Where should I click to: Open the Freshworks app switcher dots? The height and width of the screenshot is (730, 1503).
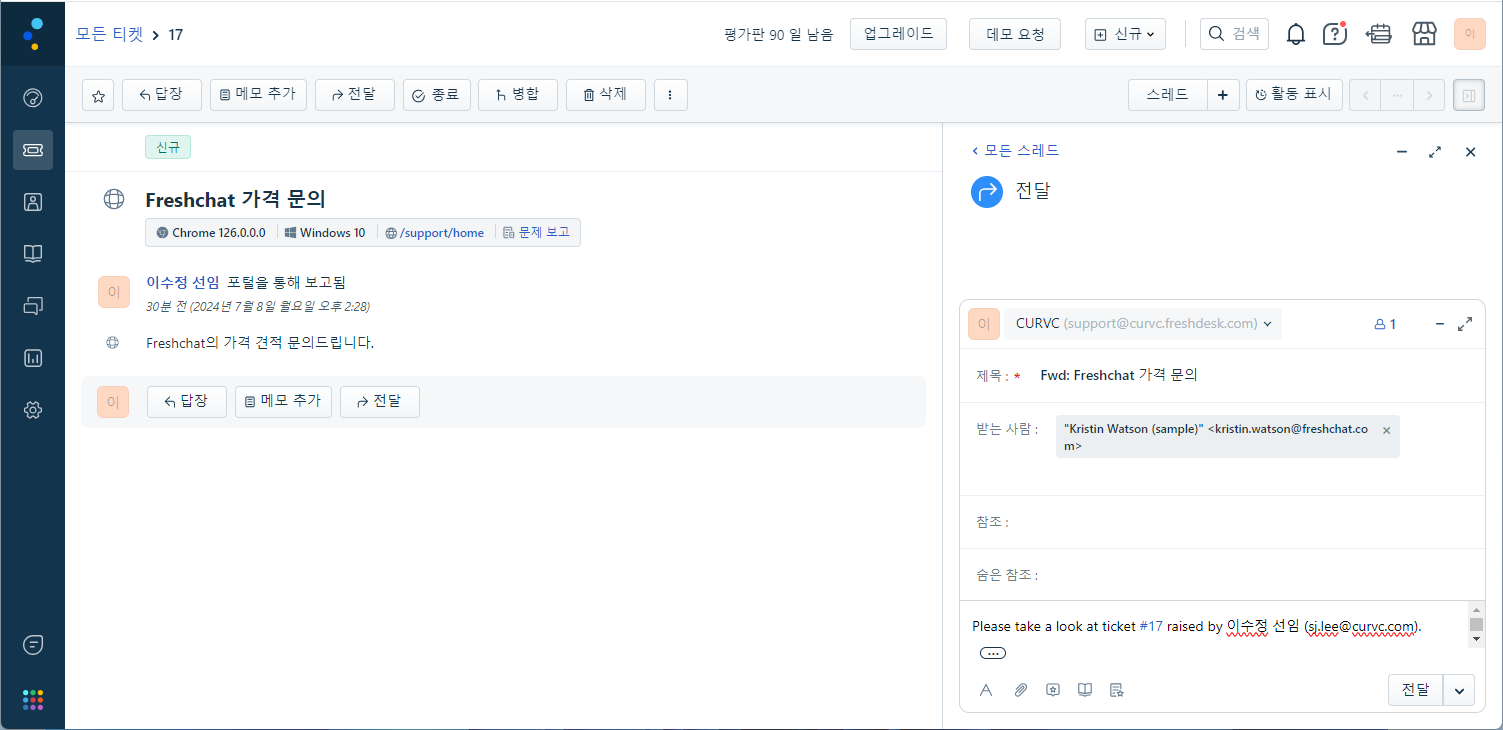point(33,699)
